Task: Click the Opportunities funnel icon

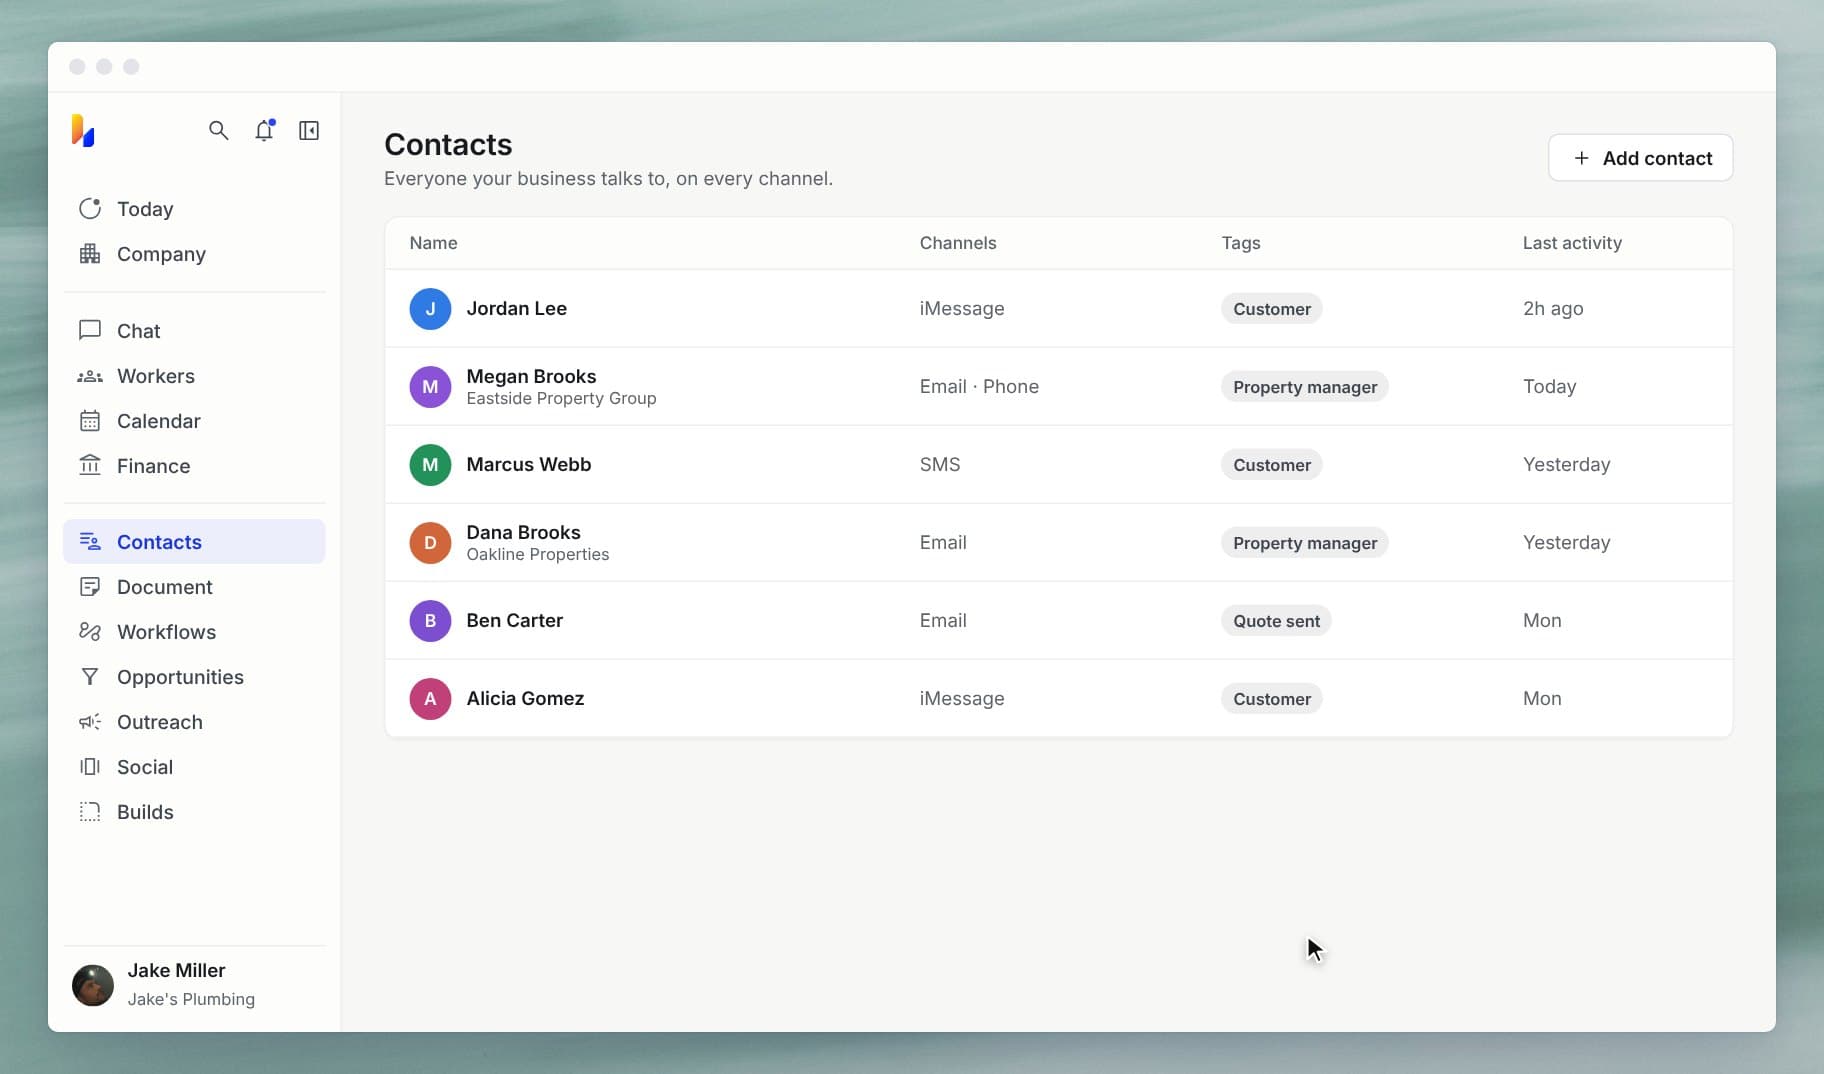Action: (90, 677)
